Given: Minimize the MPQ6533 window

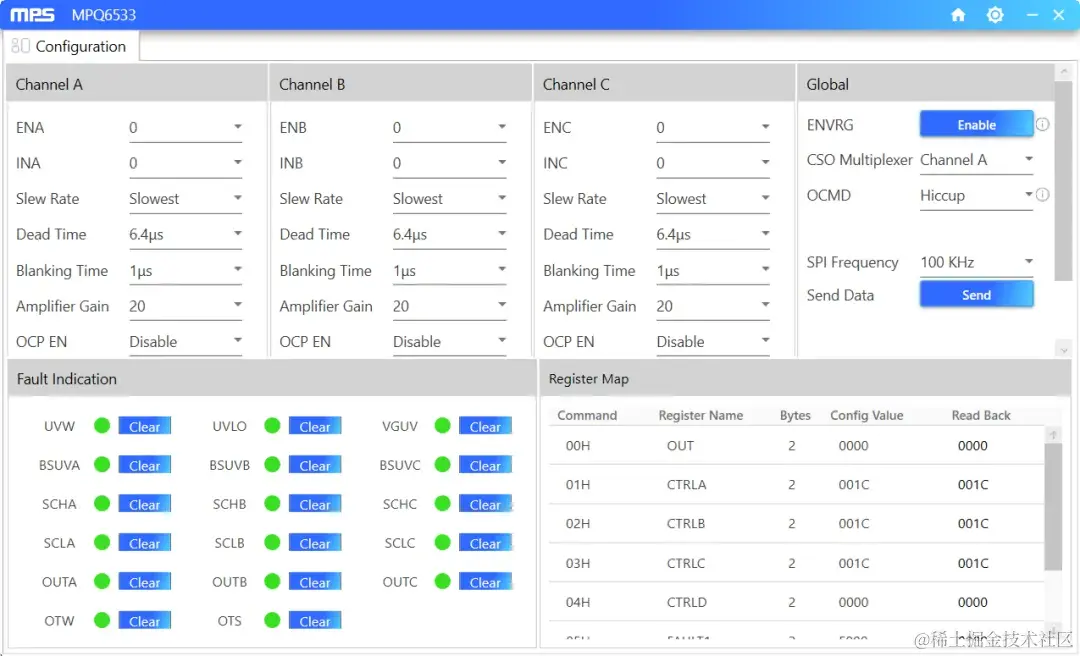Looking at the screenshot, I should coord(1032,14).
